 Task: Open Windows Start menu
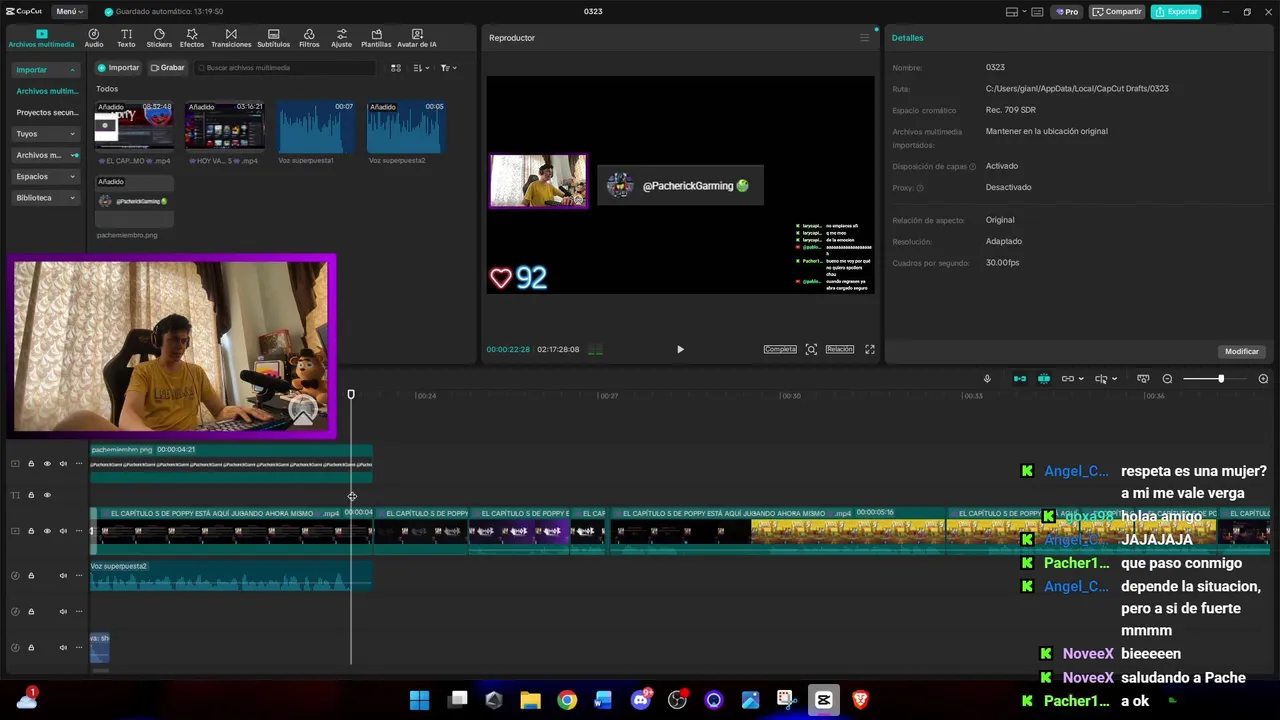[x=420, y=700]
